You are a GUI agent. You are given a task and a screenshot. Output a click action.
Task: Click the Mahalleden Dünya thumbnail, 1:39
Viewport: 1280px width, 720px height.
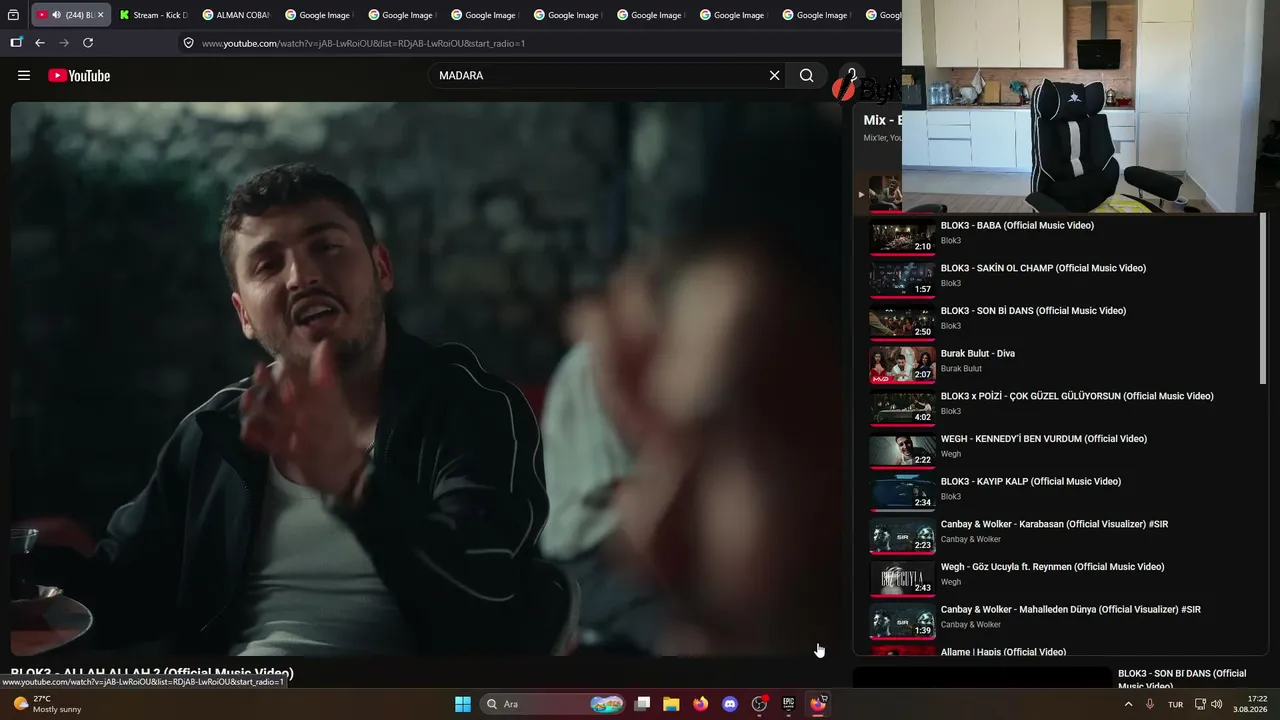[902, 621]
